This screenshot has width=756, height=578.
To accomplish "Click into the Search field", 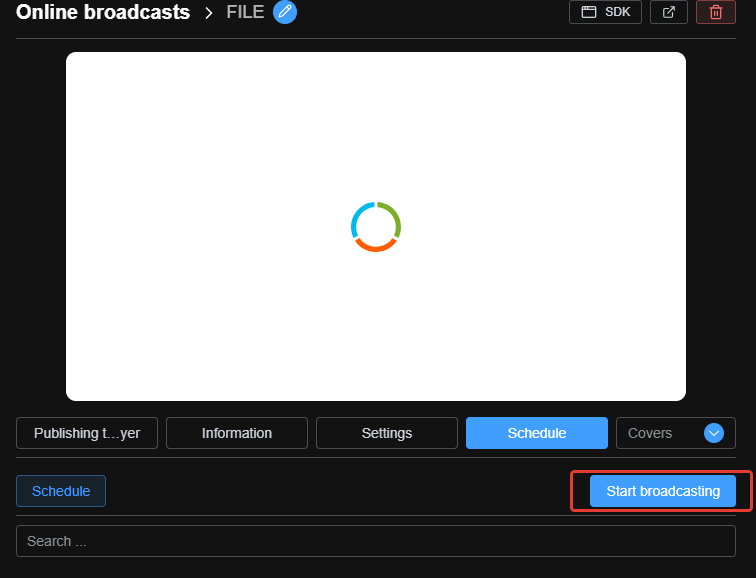I will (376, 541).
